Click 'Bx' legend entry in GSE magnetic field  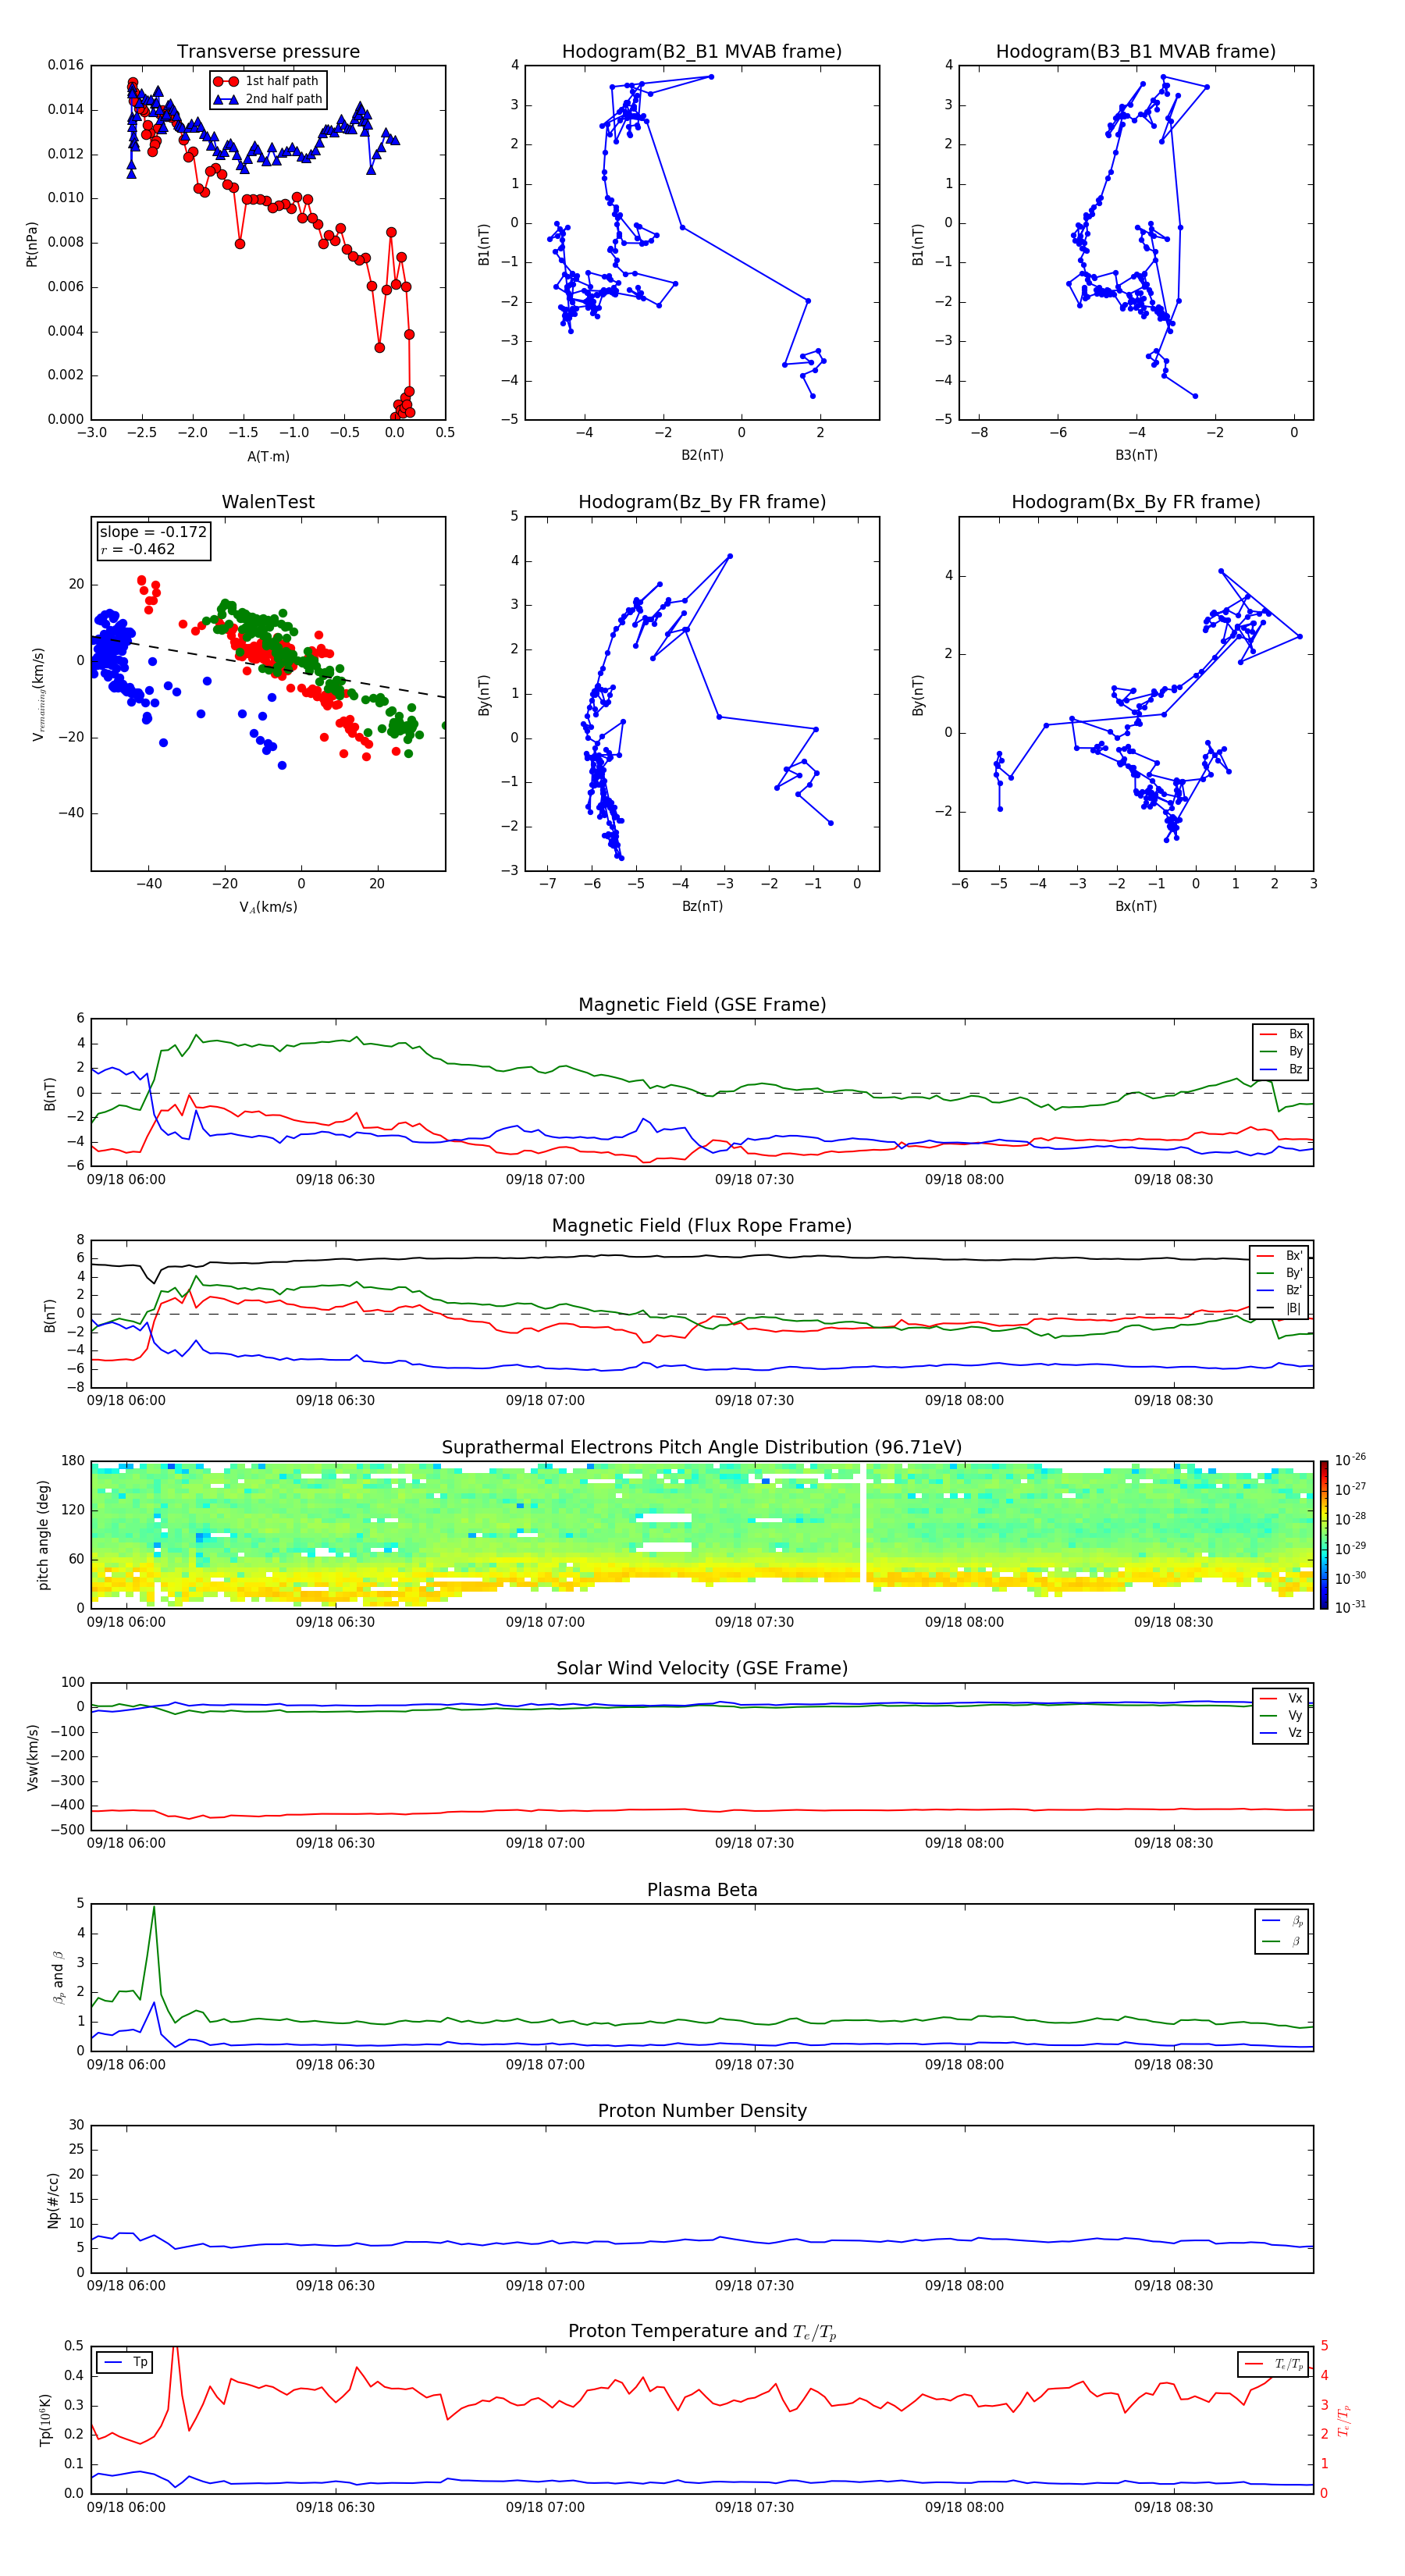[x=1282, y=1034]
